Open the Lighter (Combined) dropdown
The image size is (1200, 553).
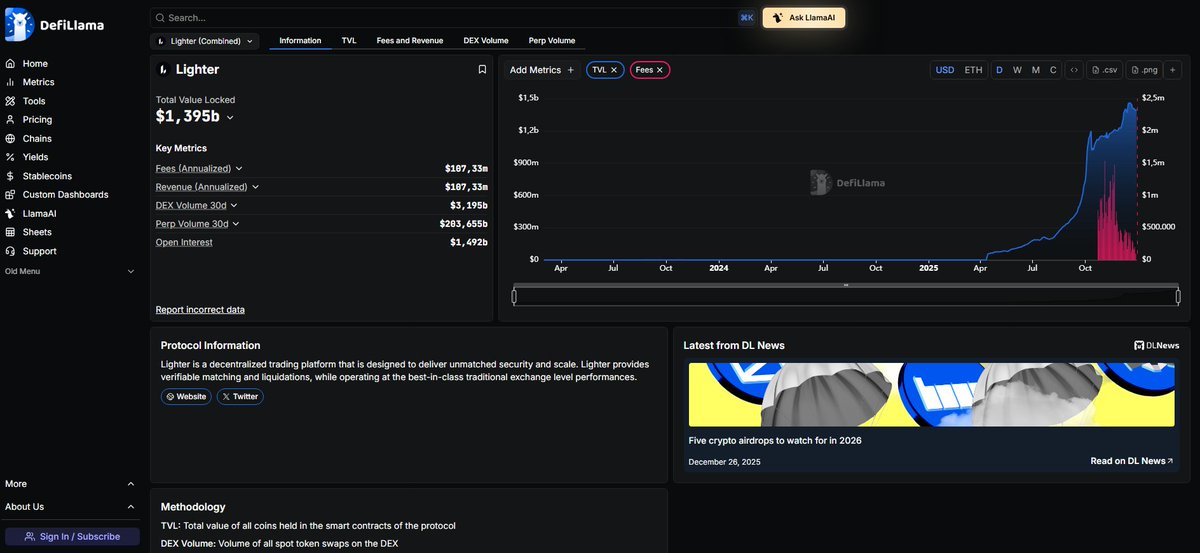coord(204,41)
